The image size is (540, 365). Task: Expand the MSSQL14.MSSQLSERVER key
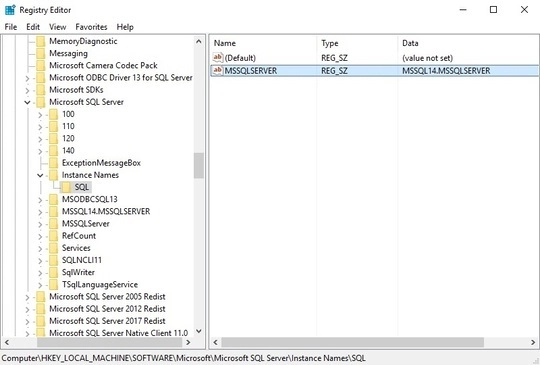(40, 212)
